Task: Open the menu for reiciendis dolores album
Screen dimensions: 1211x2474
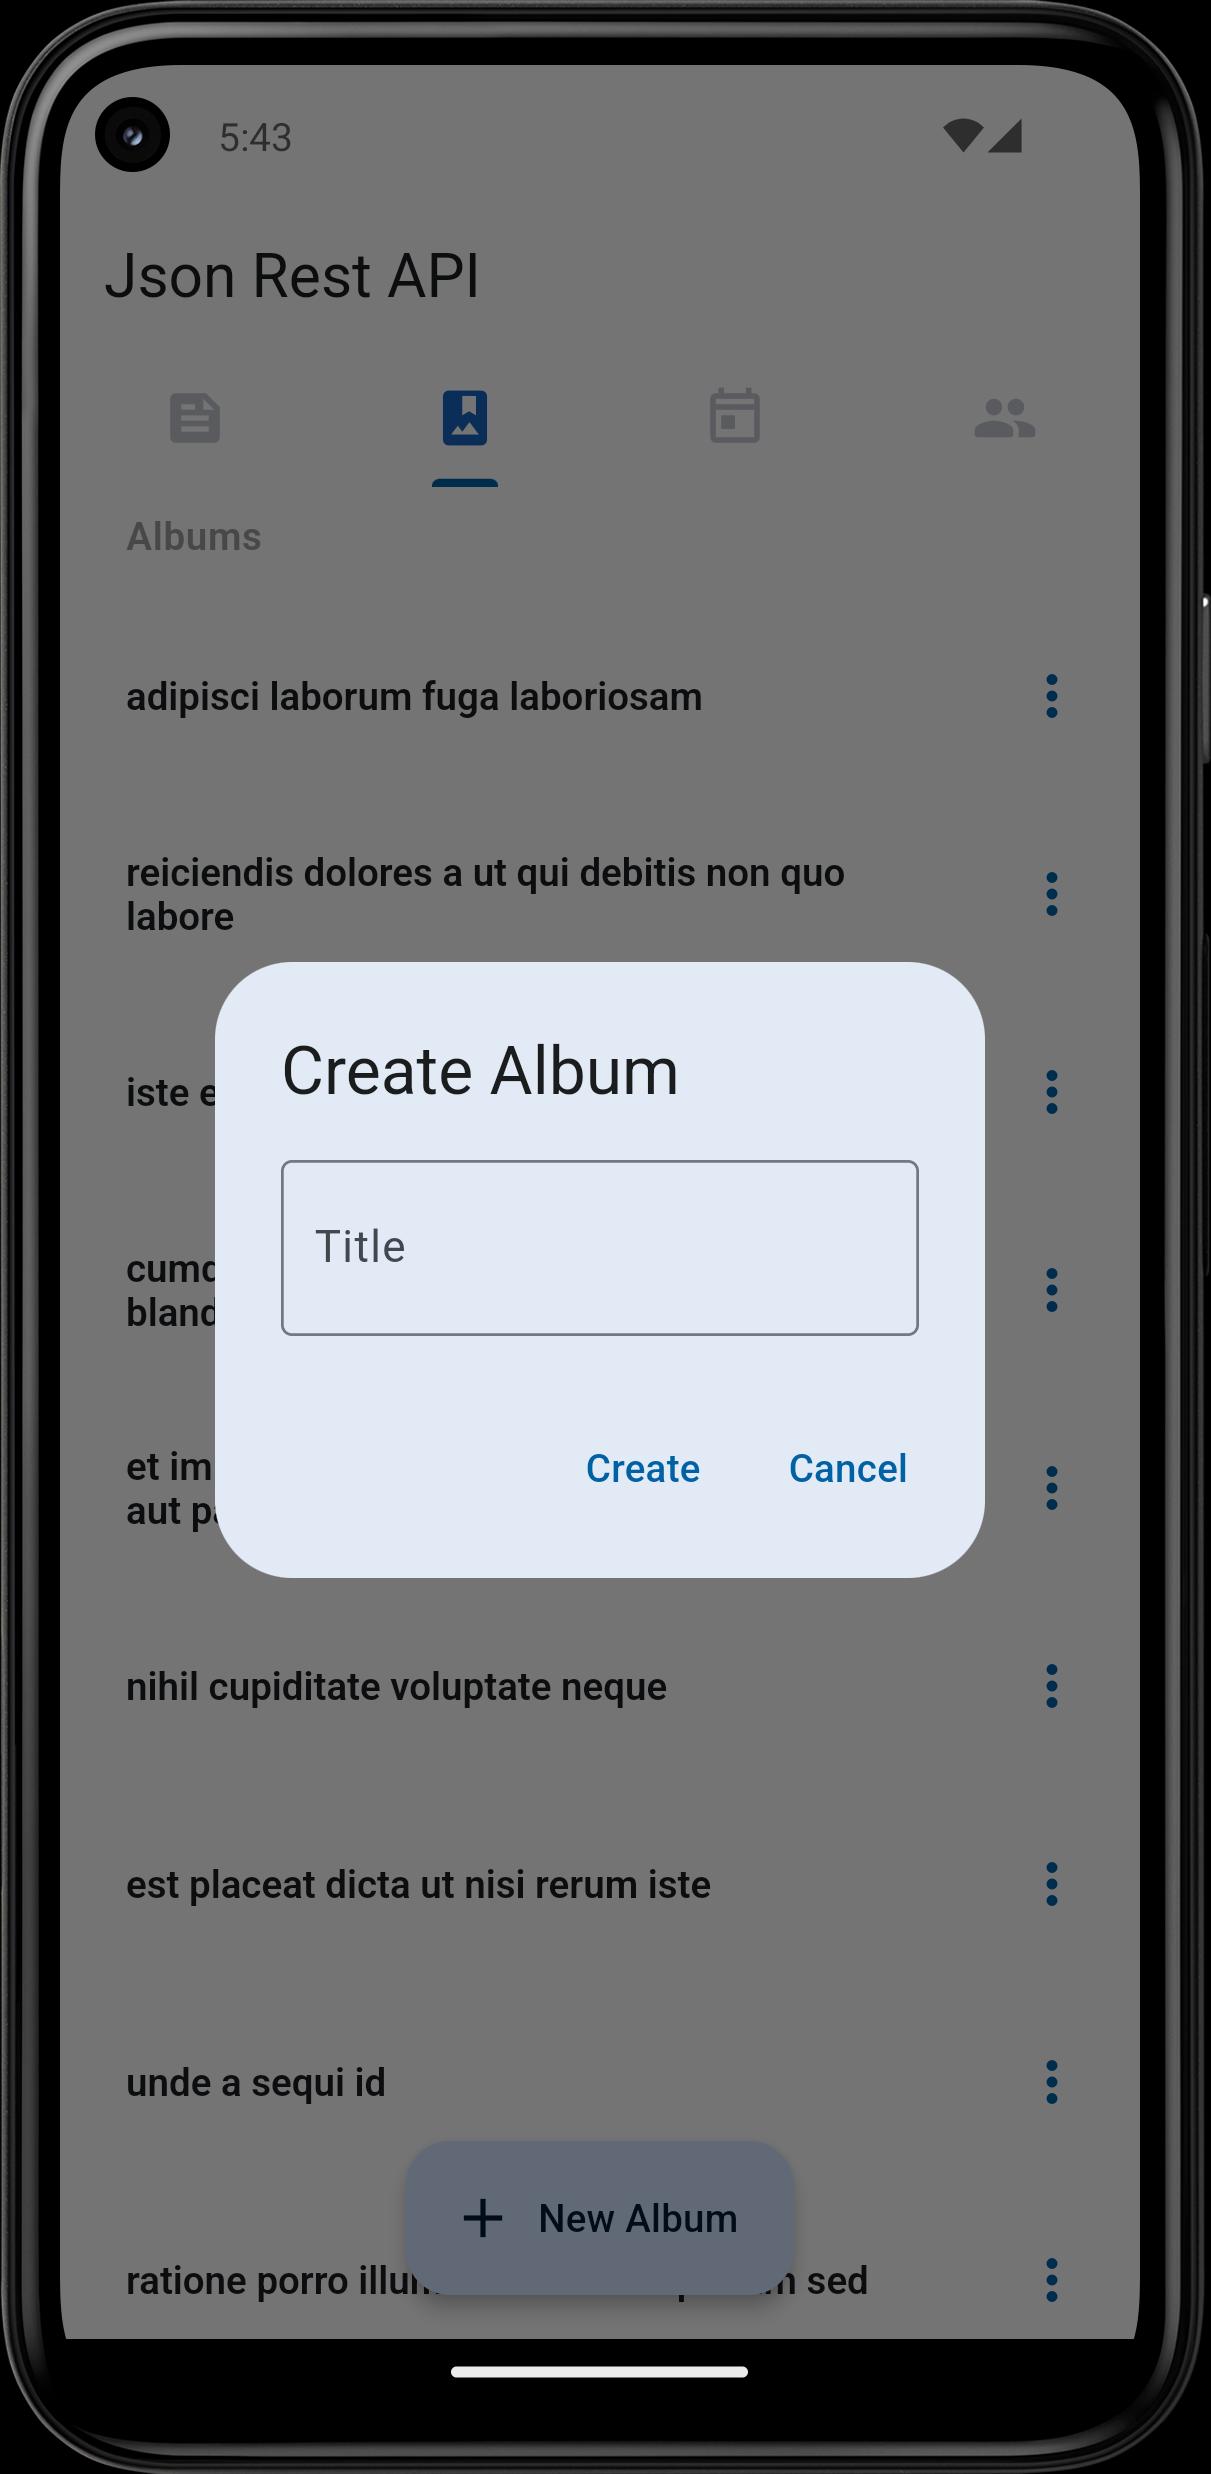Action: click(1052, 894)
